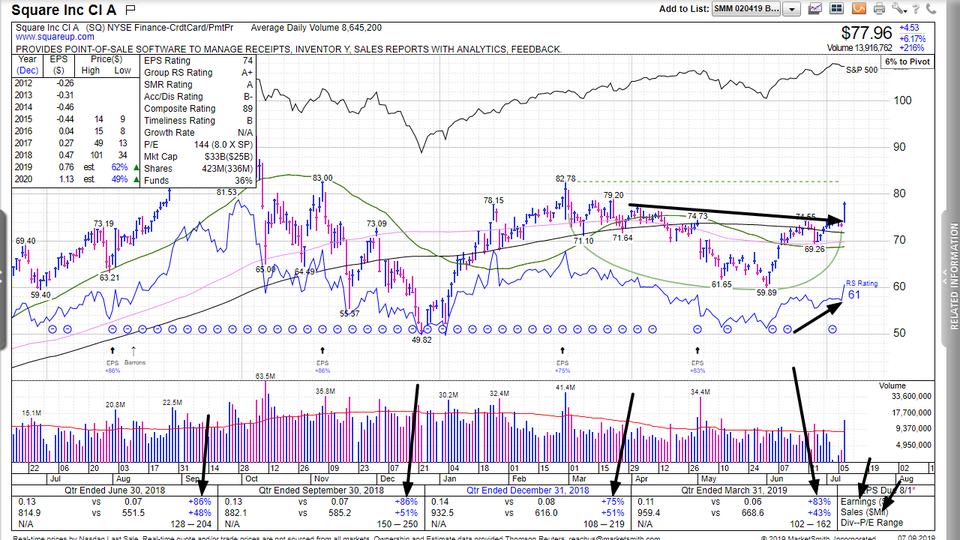Viewport: 960px width, 540px height.
Task: Click the Qtr Ended December 31, 2018 header
Action: pos(528,490)
